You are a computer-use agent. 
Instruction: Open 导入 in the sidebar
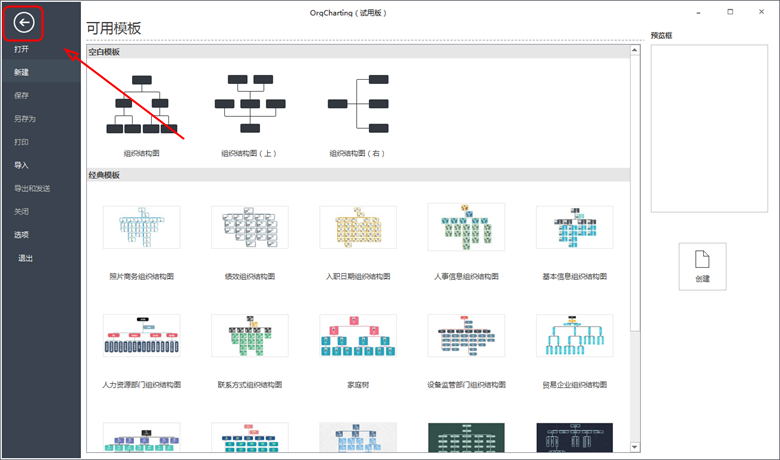pyautogui.click(x=21, y=165)
